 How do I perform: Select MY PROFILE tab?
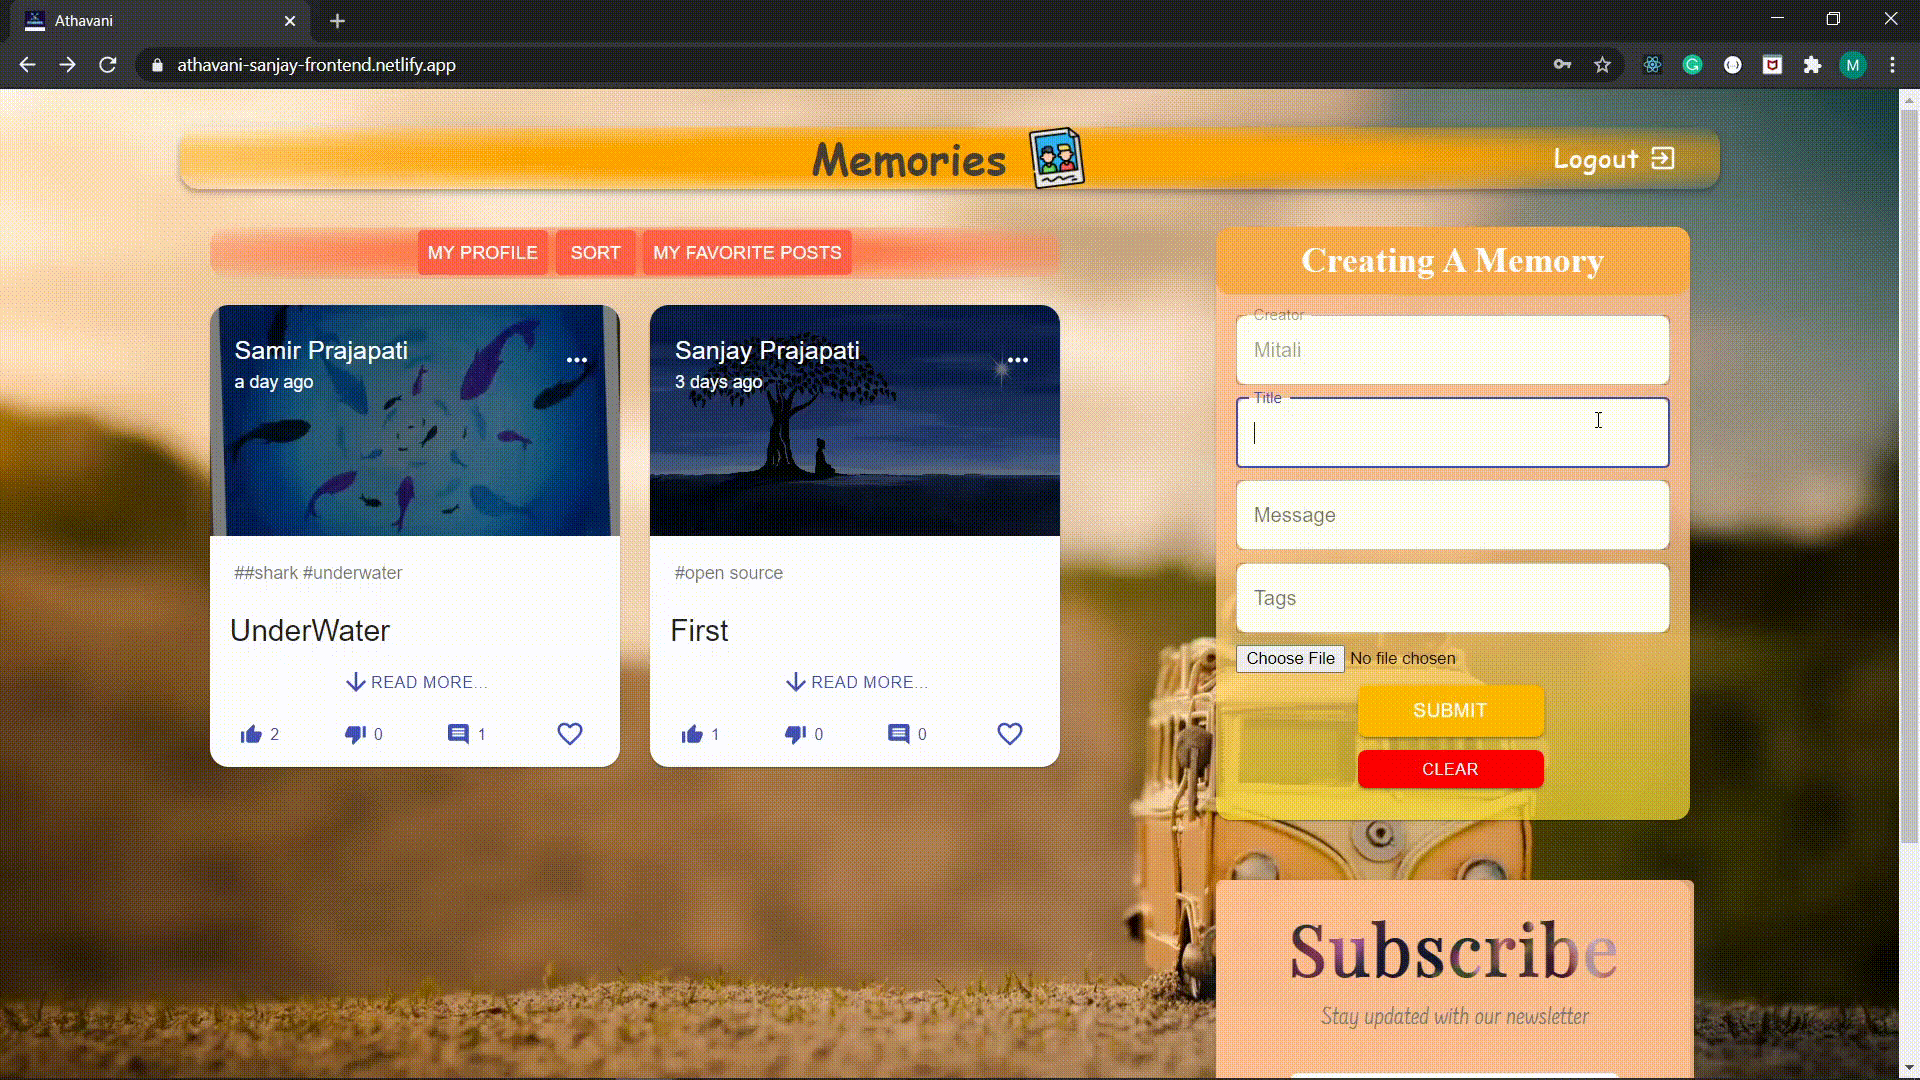click(483, 252)
